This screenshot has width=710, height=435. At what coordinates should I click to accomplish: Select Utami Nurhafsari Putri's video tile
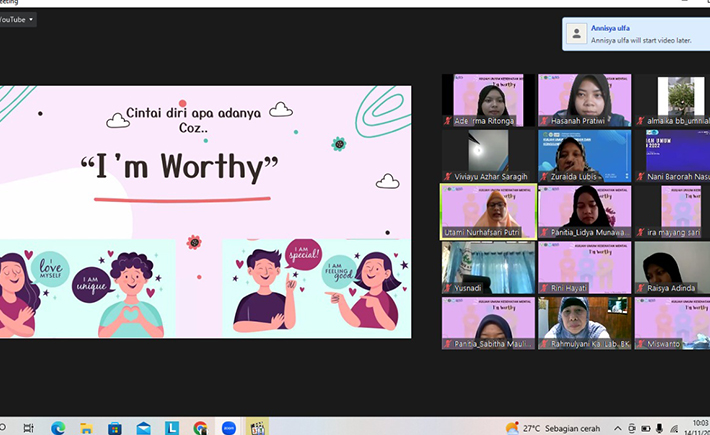(x=487, y=211)
